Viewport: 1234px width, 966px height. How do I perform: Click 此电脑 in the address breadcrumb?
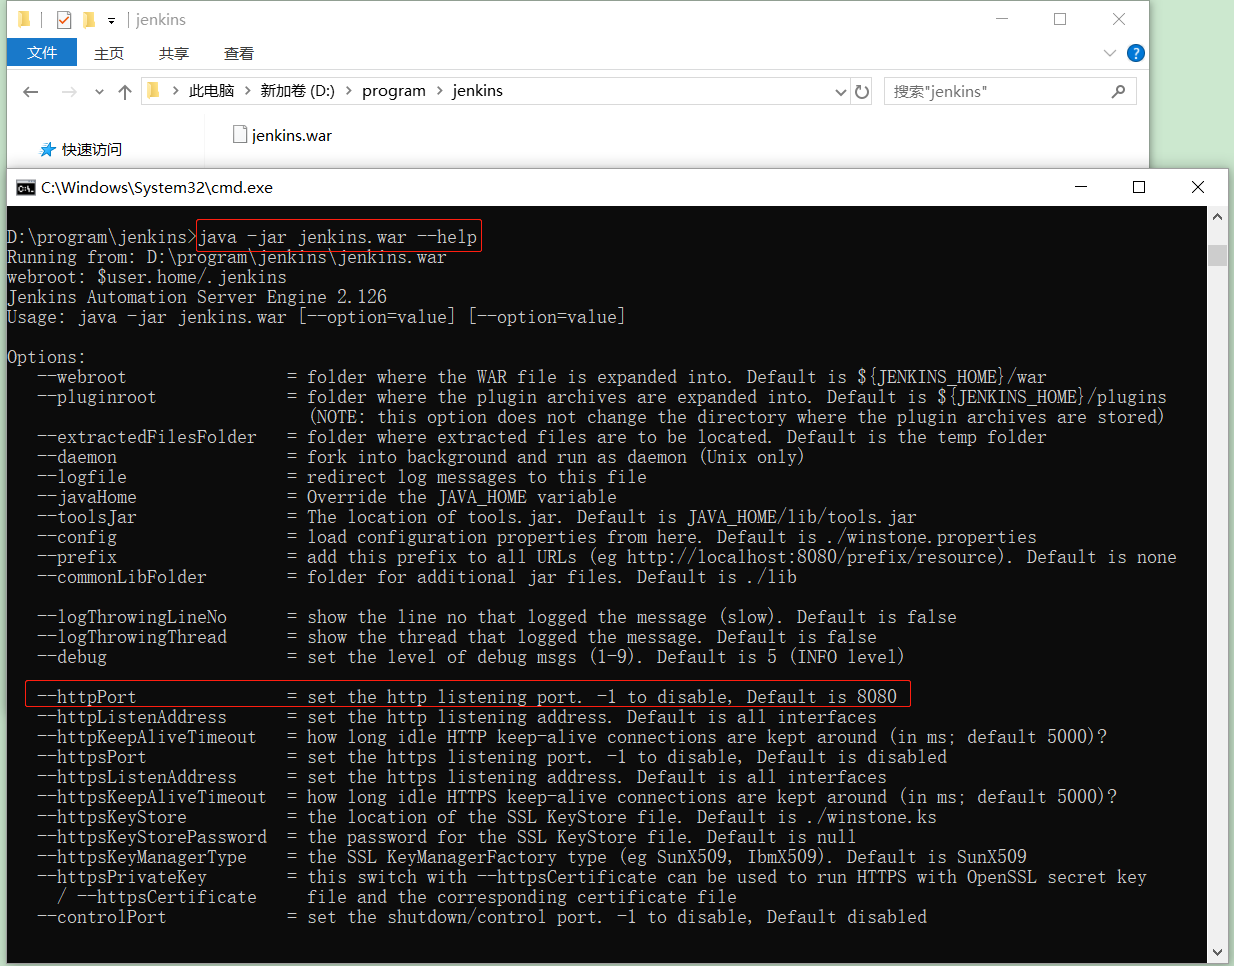[211, 91]
